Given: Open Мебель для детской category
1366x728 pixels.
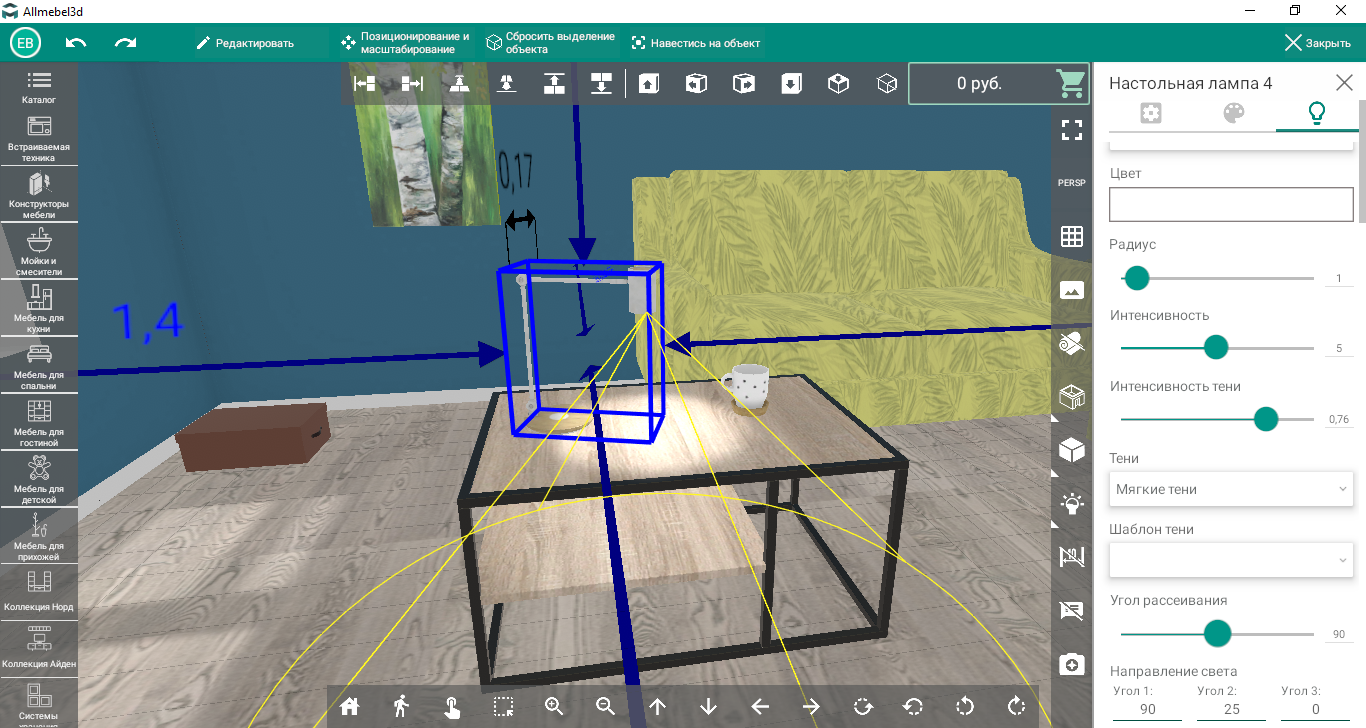Looking at the screenshot, I should [39, 480].
